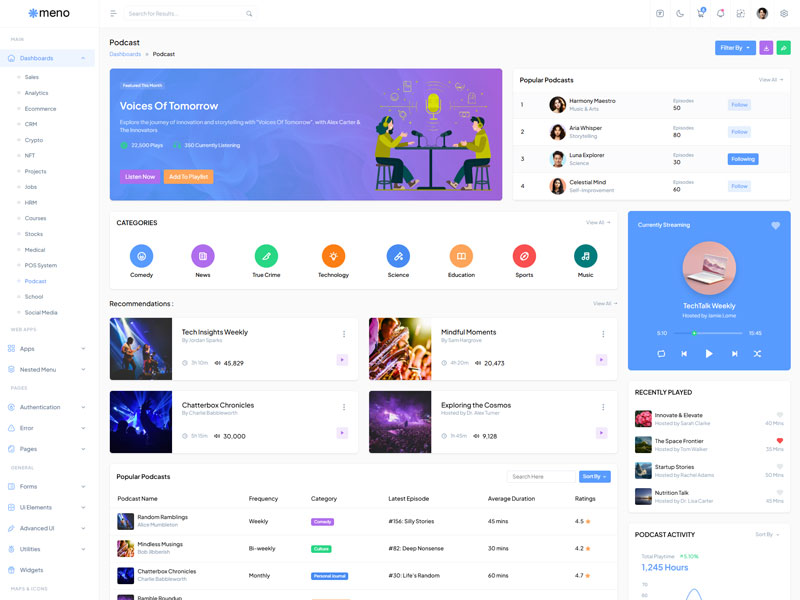Select the True Crime category icon
This screenshot has width=800, height=600.
tap(266, 255)
